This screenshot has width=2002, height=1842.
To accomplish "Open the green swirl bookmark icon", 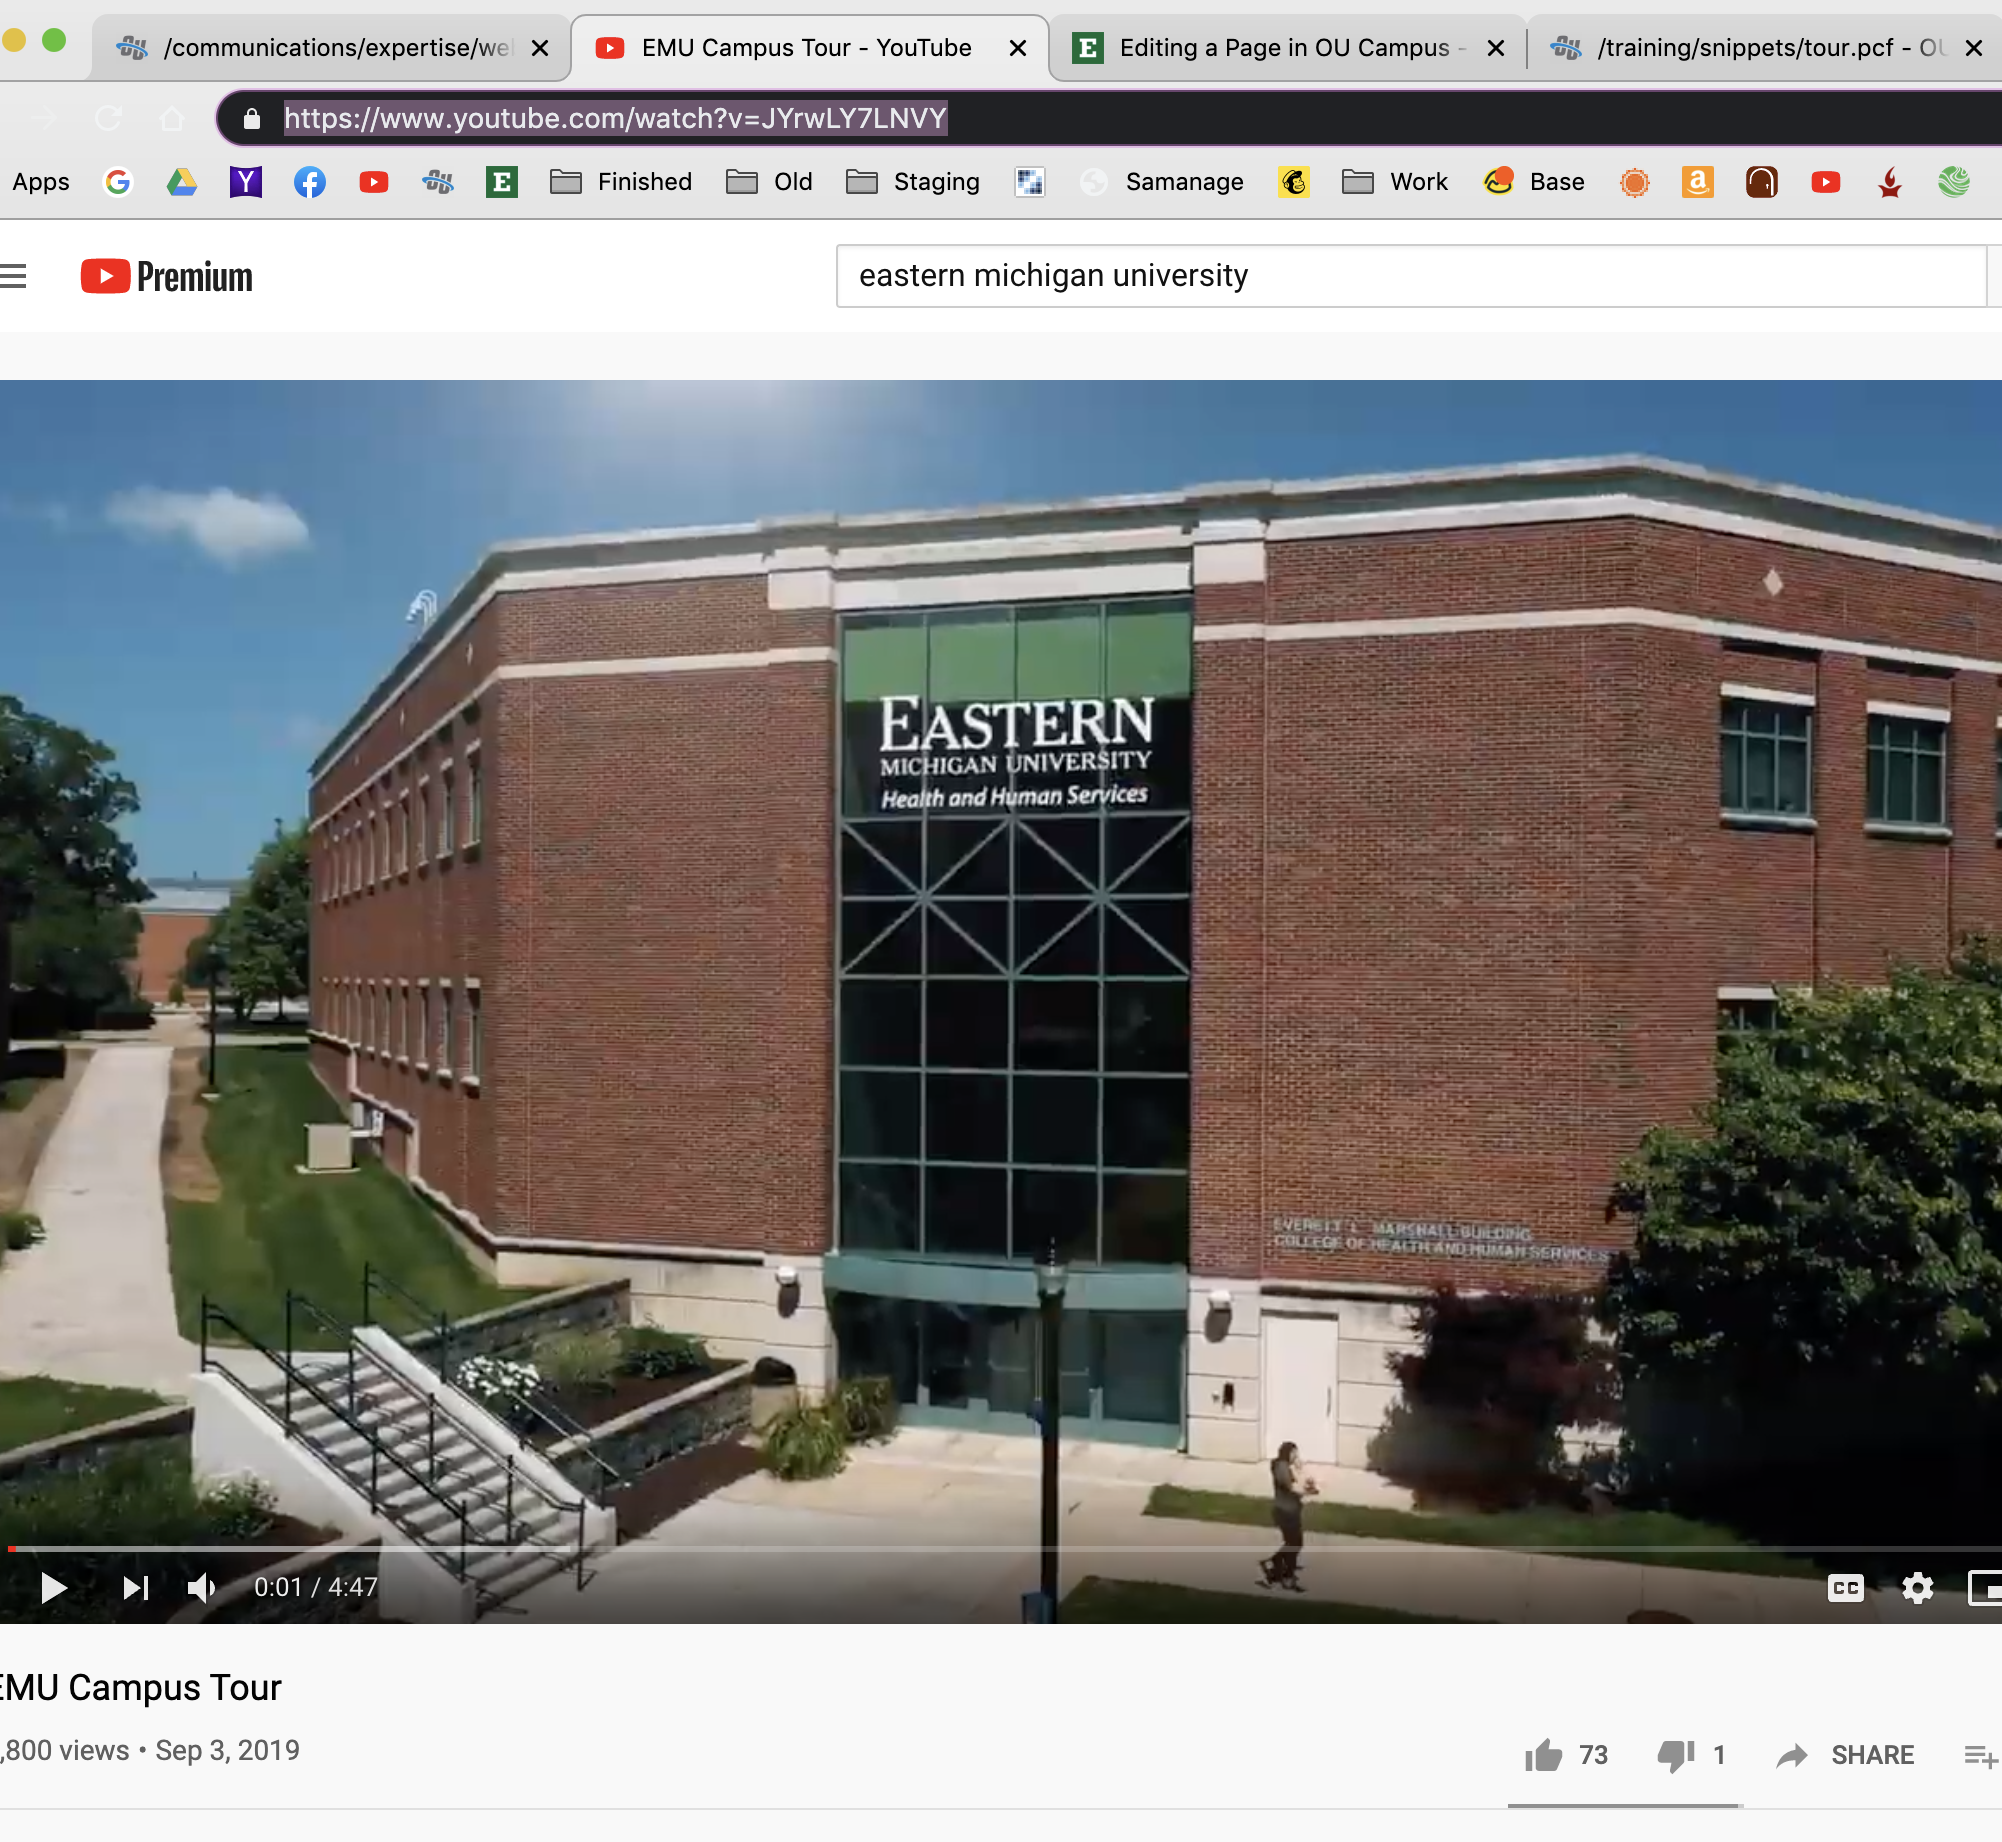I will pos(1954,182).
